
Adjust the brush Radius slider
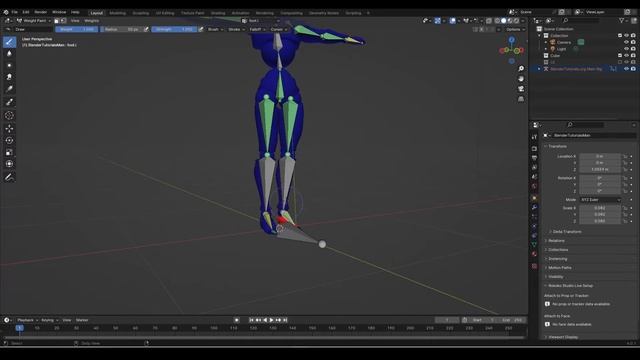121,29
